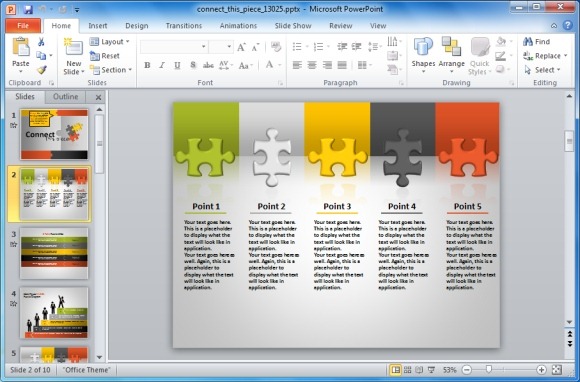Expand the Layout dropdown
Viewport: 580px width, 382px height.
(x=109, y=42)
